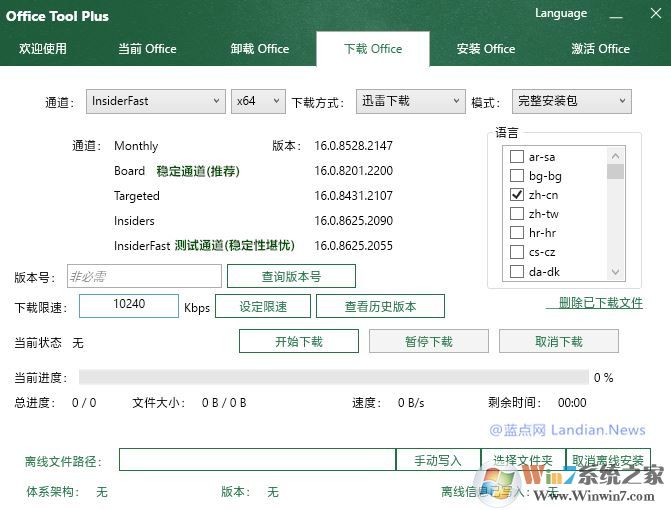
Task: Expand the InsiderFast channel dropdown
Action: (156, 101)
